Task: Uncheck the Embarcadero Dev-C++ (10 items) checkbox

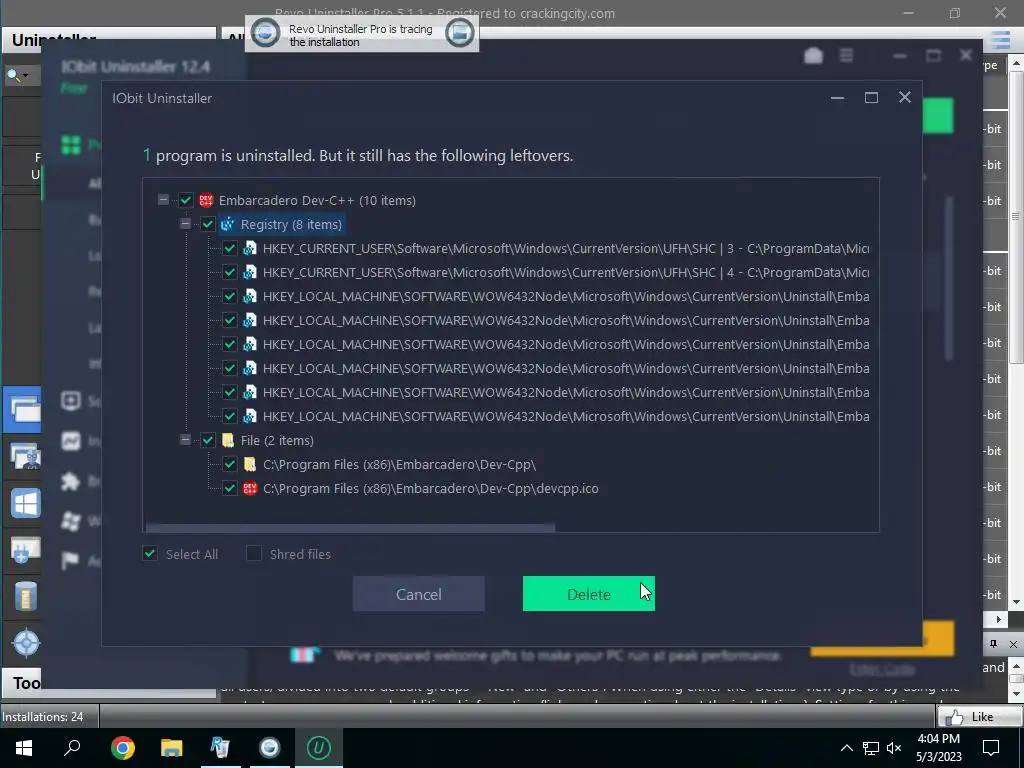Action: (x=186, y=200)
